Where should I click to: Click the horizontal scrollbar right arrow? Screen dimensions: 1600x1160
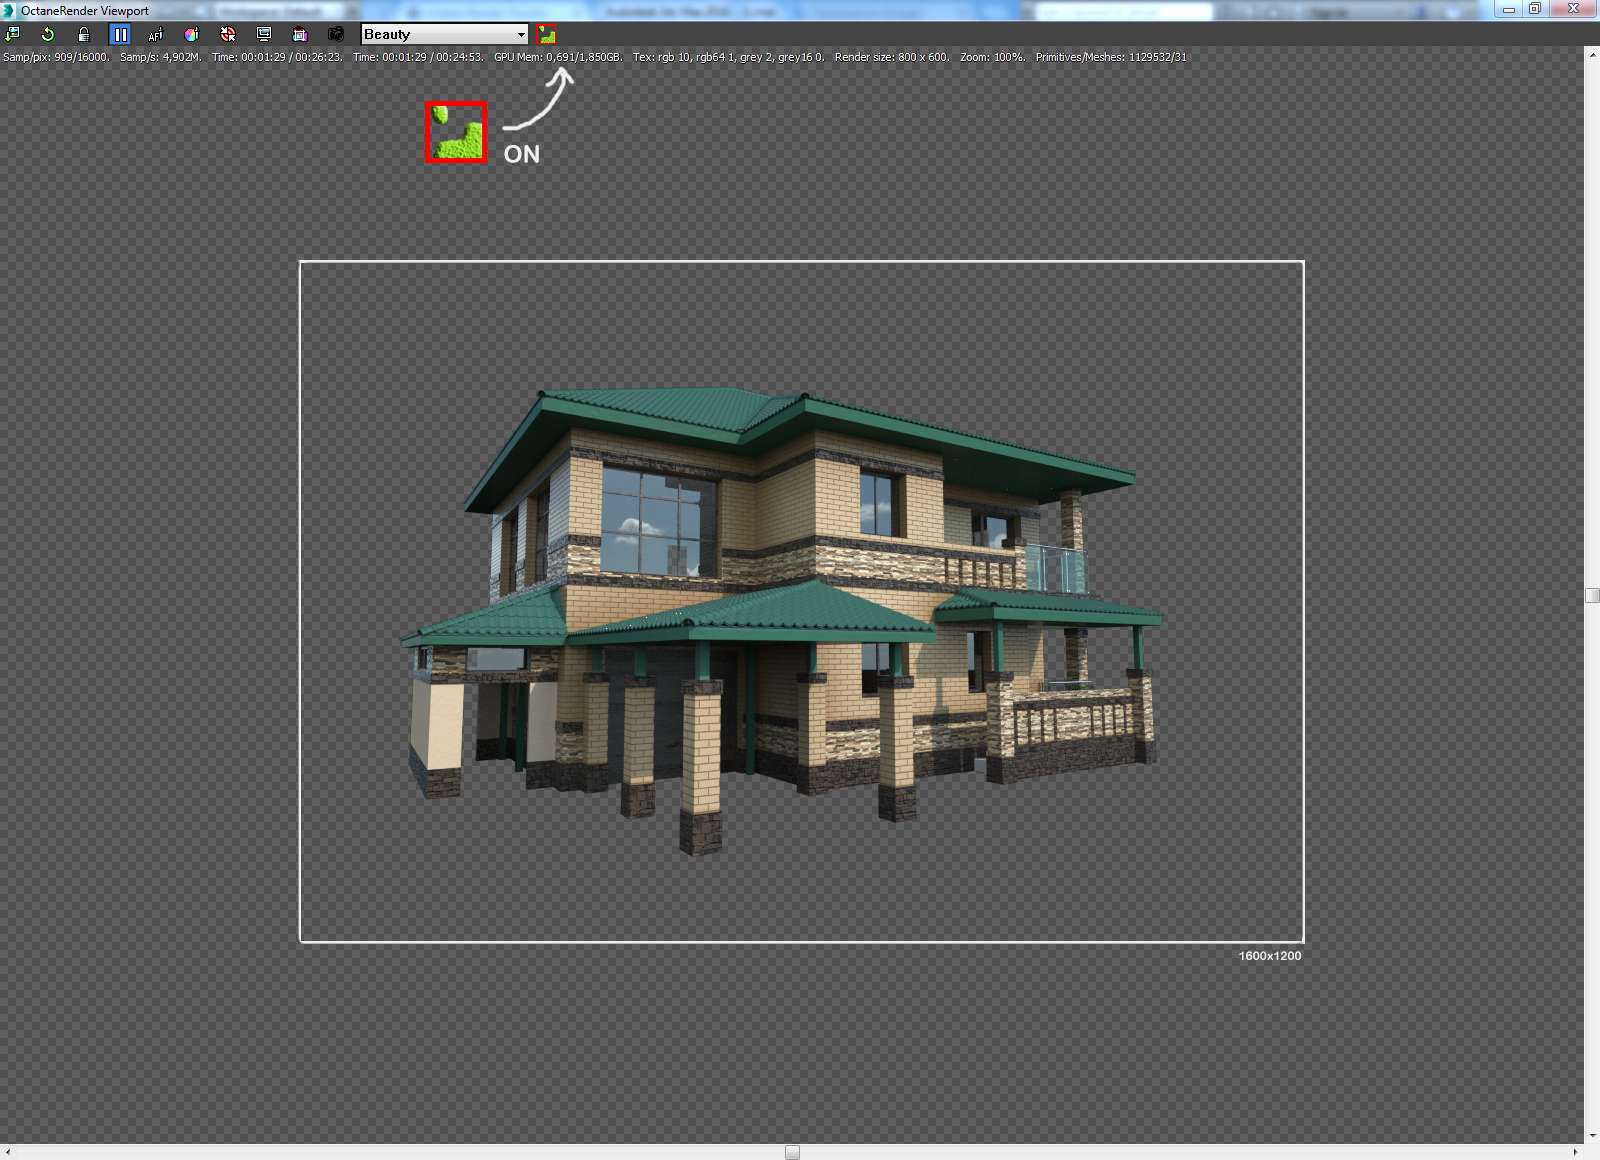tap(1576, 1152)
